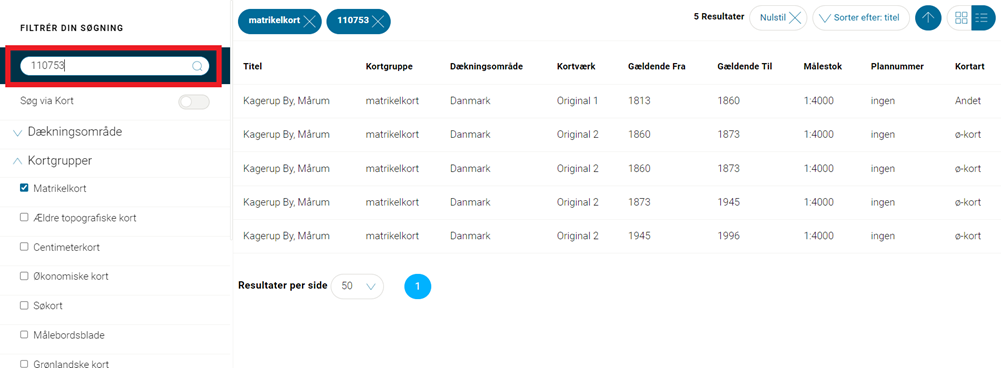The width and height of the screenshot is (1001, 368).
Task: Switch to grid view layout
Action: point(960,18)
